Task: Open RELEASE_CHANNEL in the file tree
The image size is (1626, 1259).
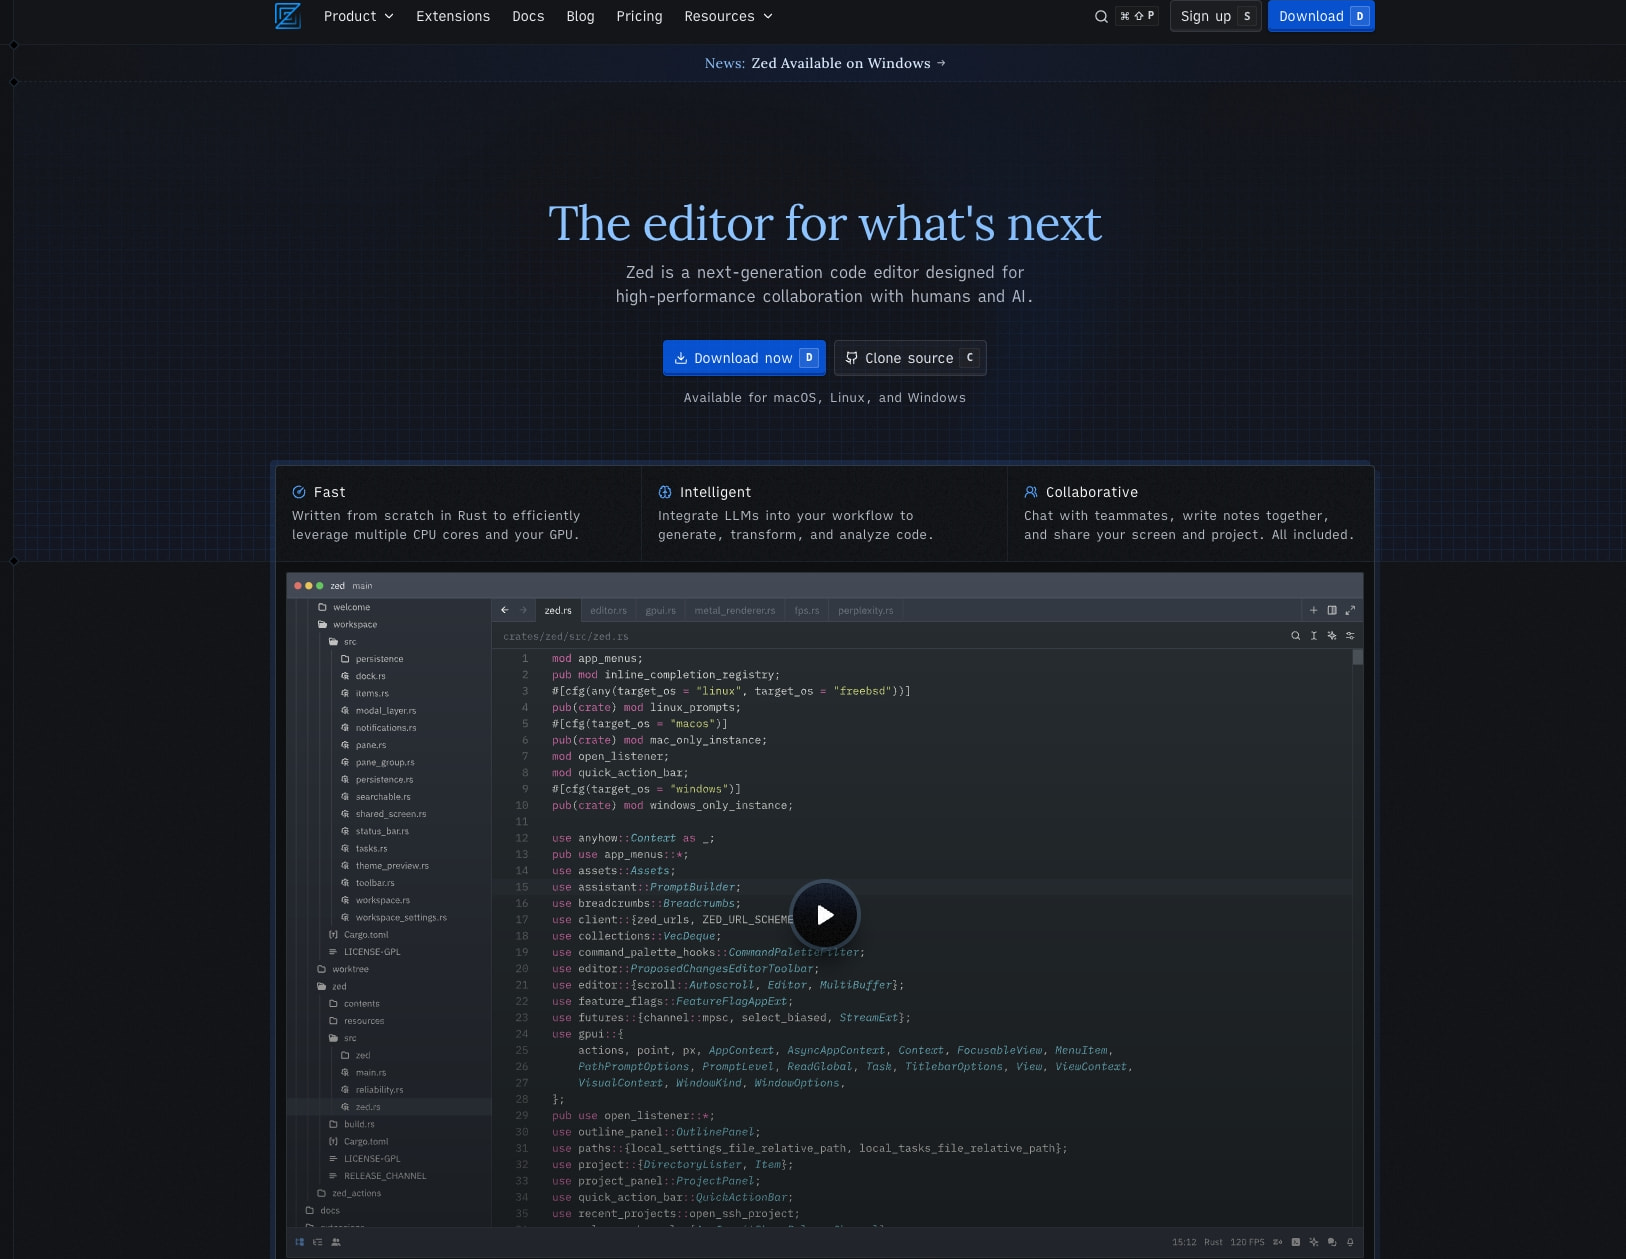Action: [x=377, y=1176]
